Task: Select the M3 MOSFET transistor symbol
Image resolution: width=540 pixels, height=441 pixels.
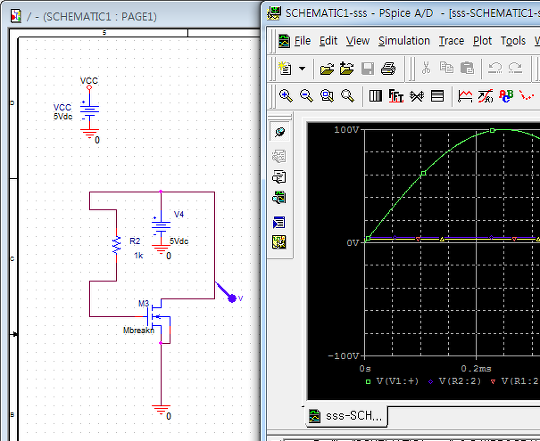Action: coord(157,317)
